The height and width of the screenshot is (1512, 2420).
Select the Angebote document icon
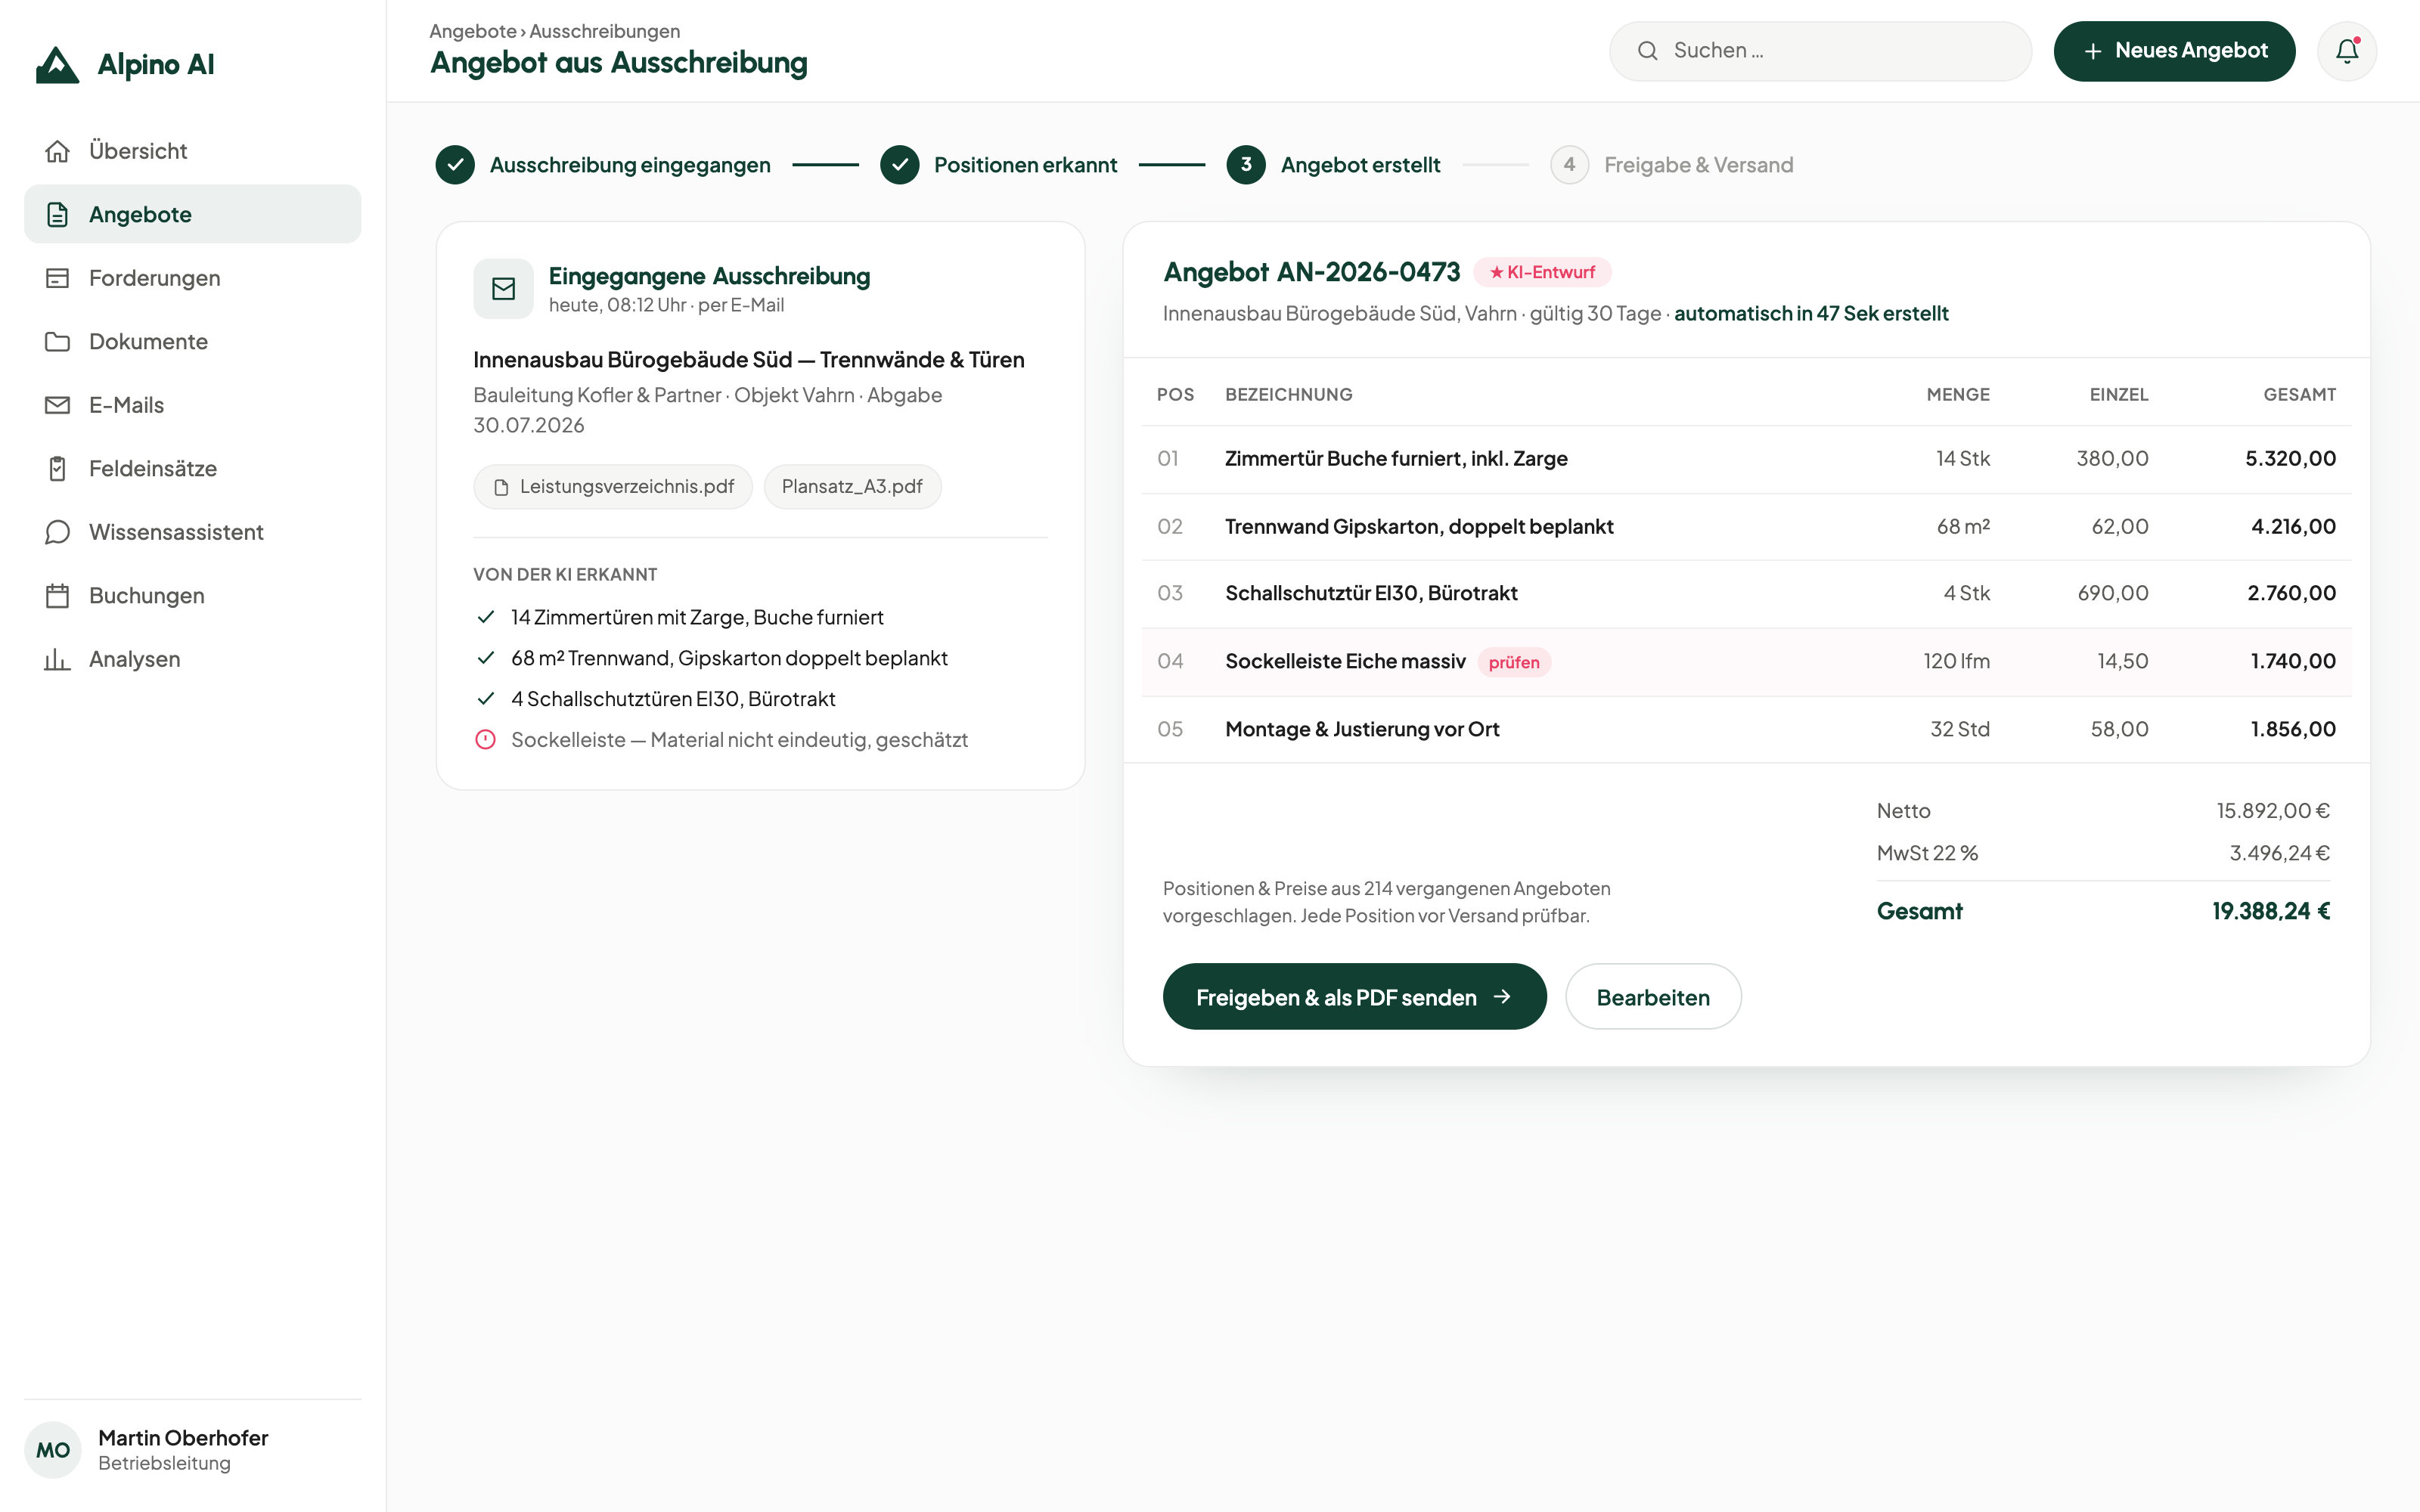click(57, 214)
